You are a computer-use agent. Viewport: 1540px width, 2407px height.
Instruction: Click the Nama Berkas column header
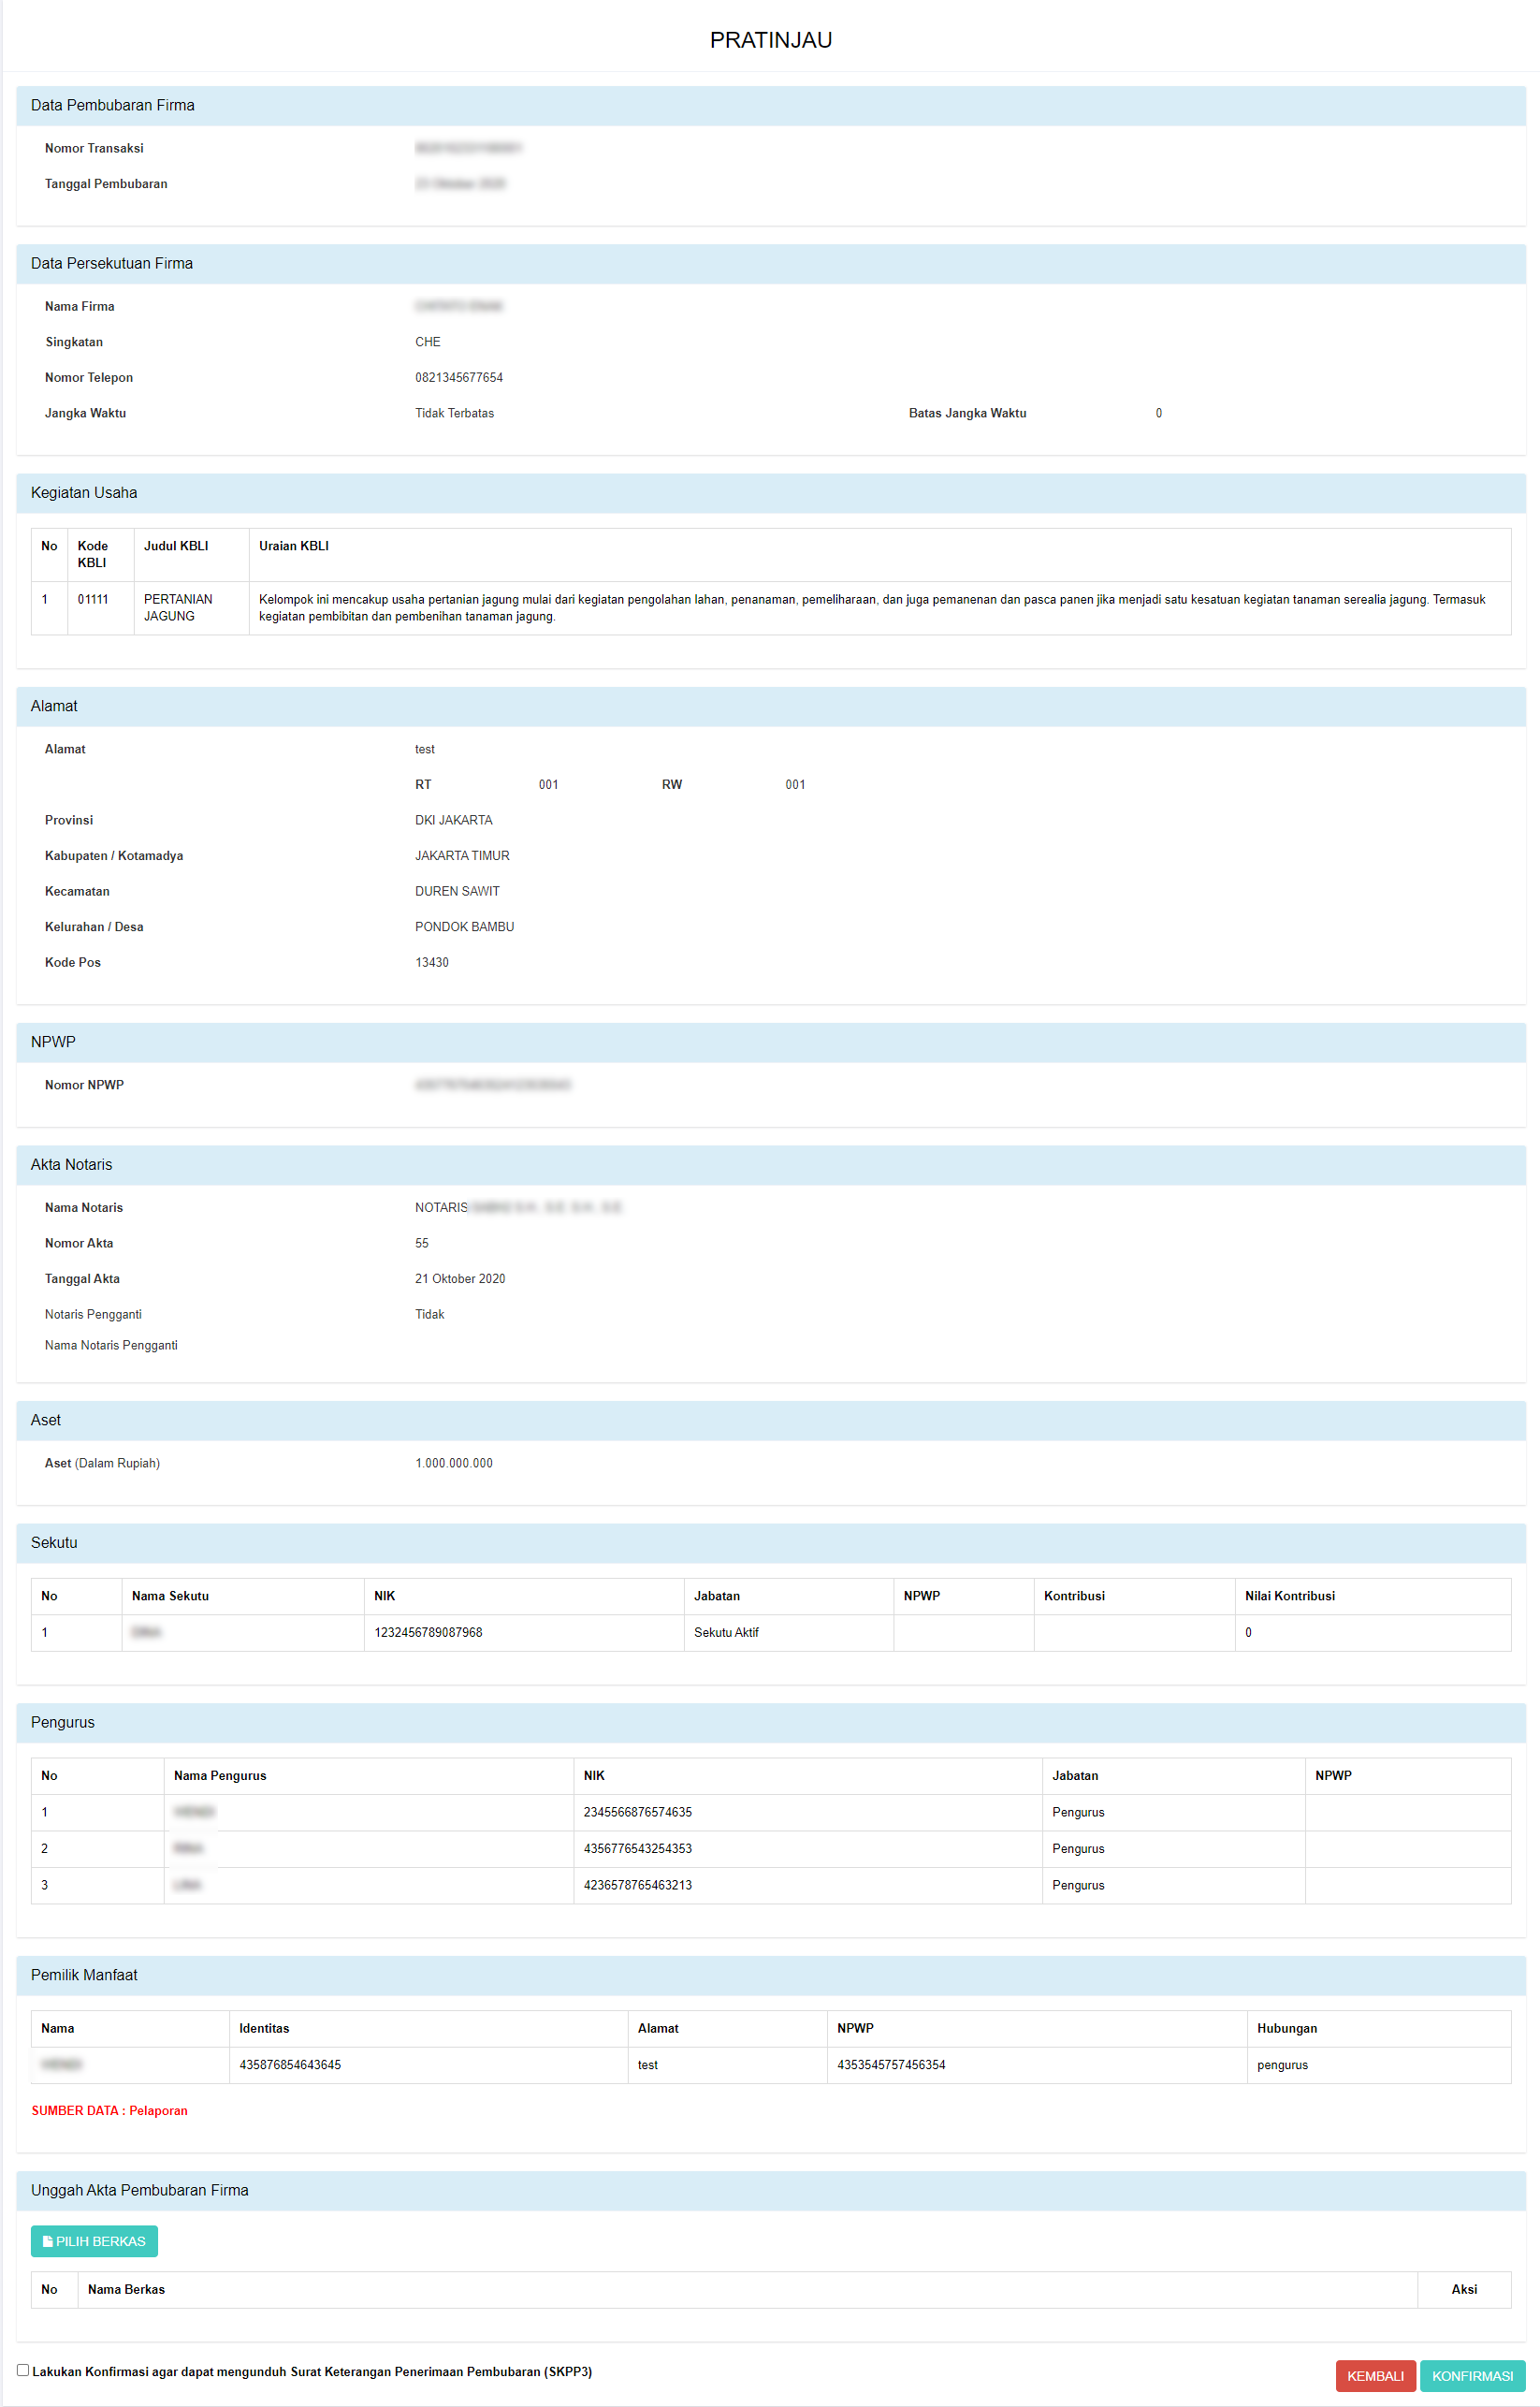pyautogui.click(x=126, y=2289)
